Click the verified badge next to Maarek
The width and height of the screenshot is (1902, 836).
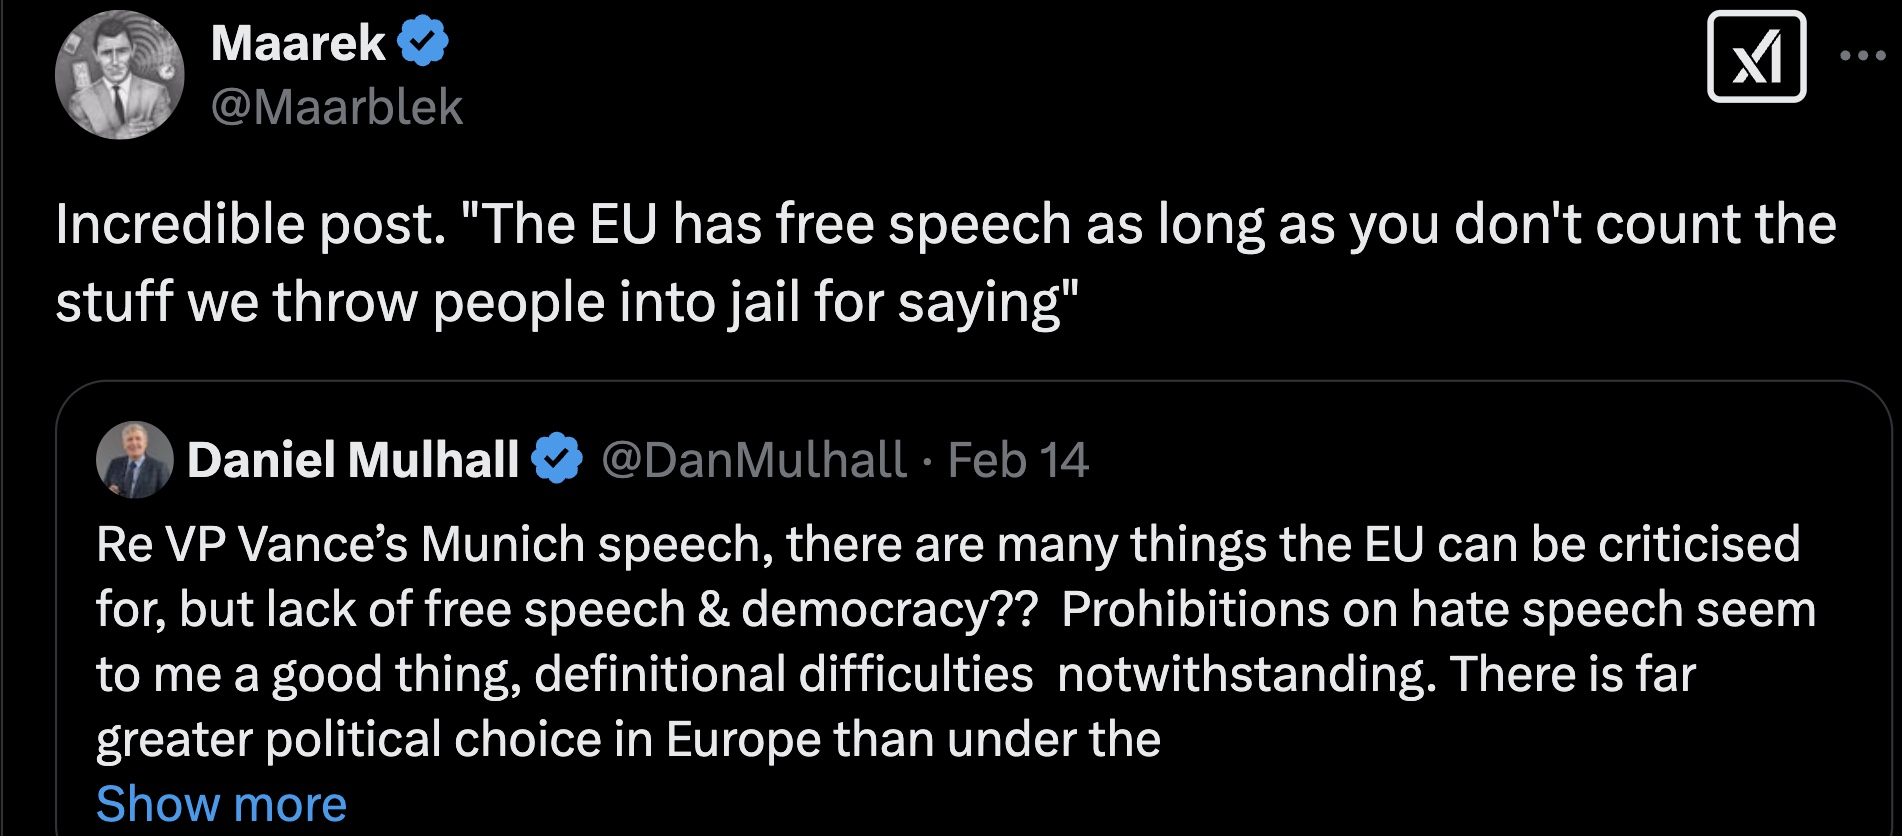point(423,43)
